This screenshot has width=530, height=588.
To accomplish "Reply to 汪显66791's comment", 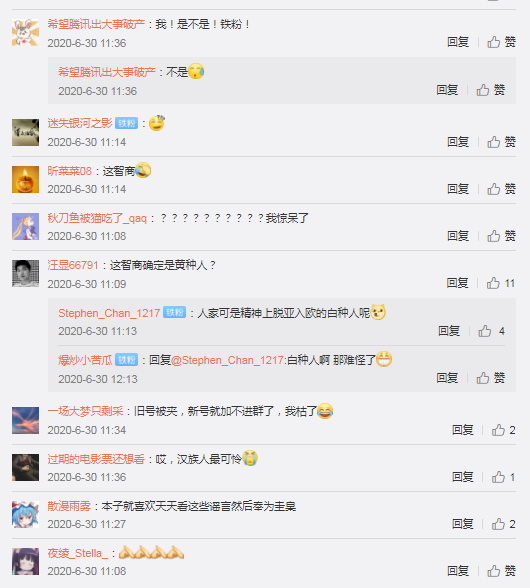I will pos(457,283).
